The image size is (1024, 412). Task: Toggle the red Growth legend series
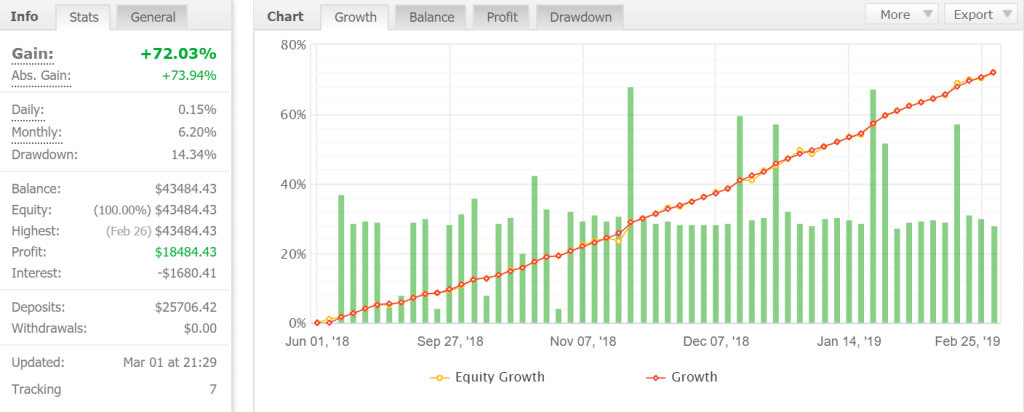[695, 377]
